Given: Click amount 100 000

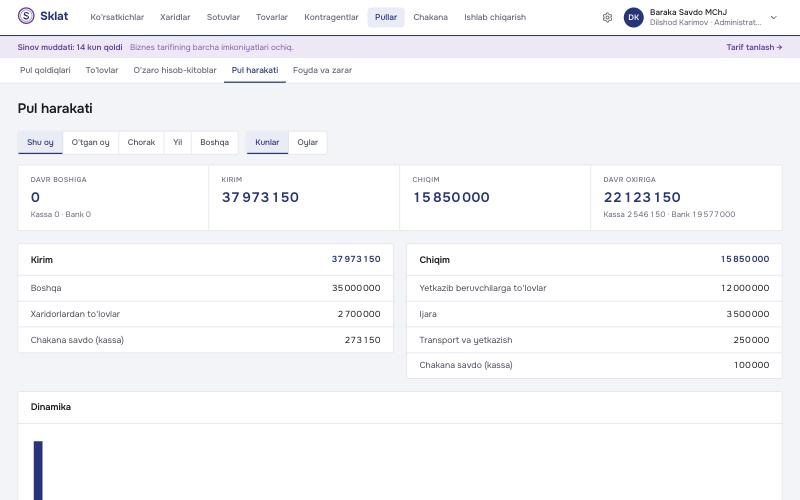Looking at the screenshot, I should (752, 365).
